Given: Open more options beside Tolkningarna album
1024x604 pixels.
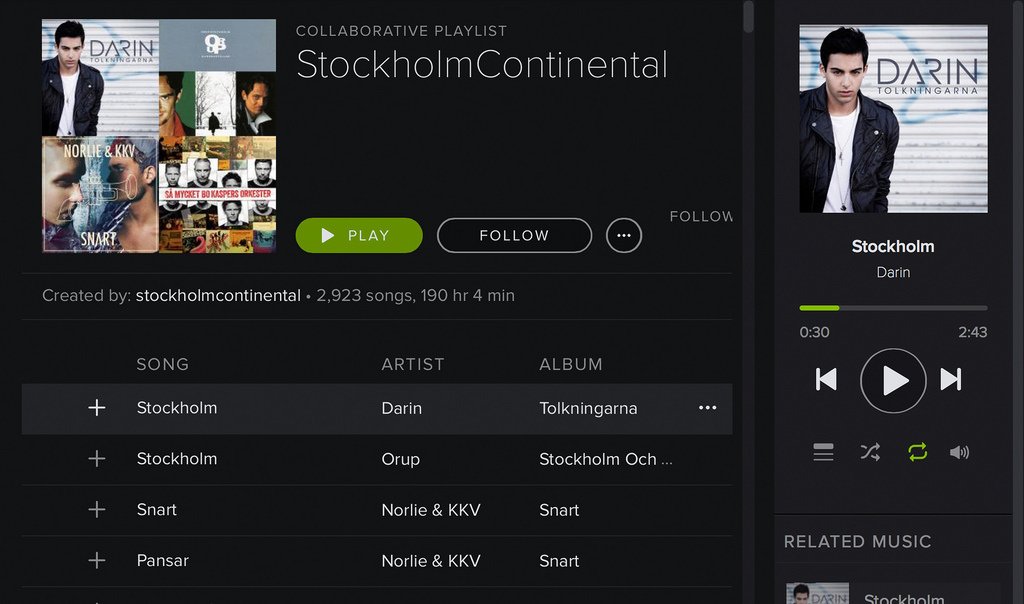Looking at the screenshot, I should pos(708,408).
